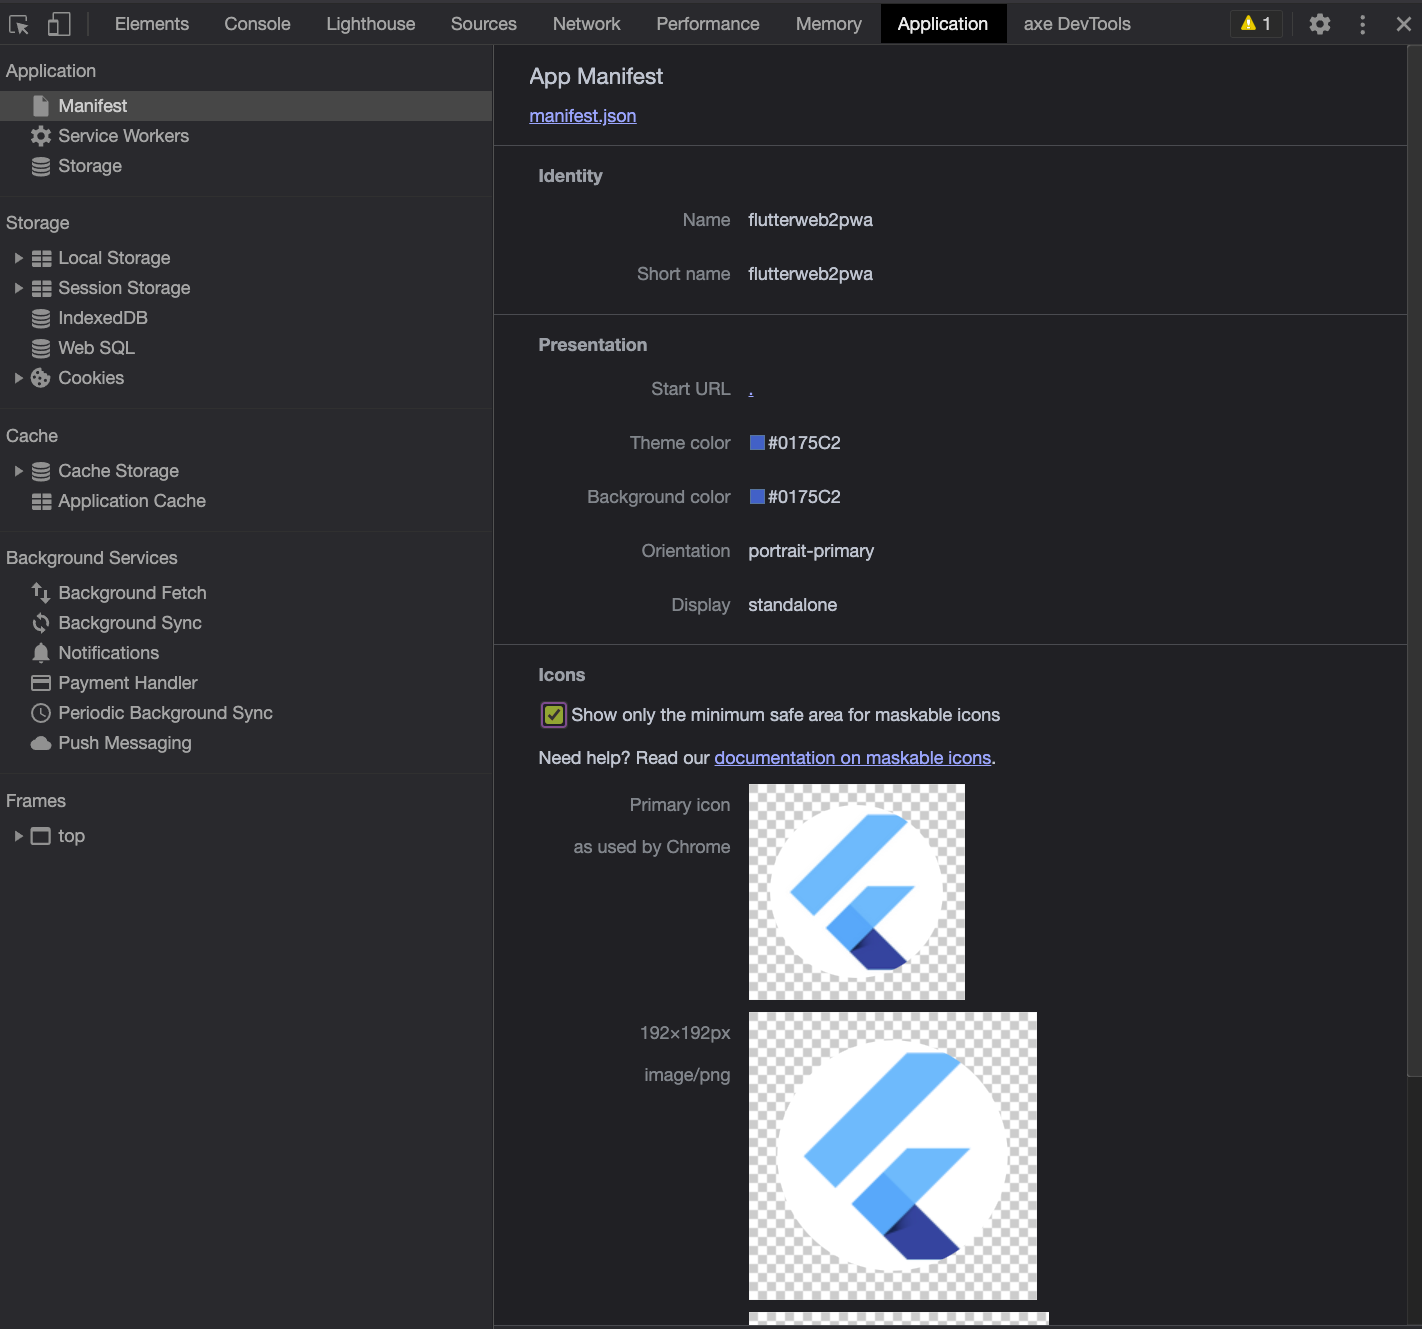Click the top frame window icon
Viewport: 1422px width, 1329px height.
coord(41,836)
